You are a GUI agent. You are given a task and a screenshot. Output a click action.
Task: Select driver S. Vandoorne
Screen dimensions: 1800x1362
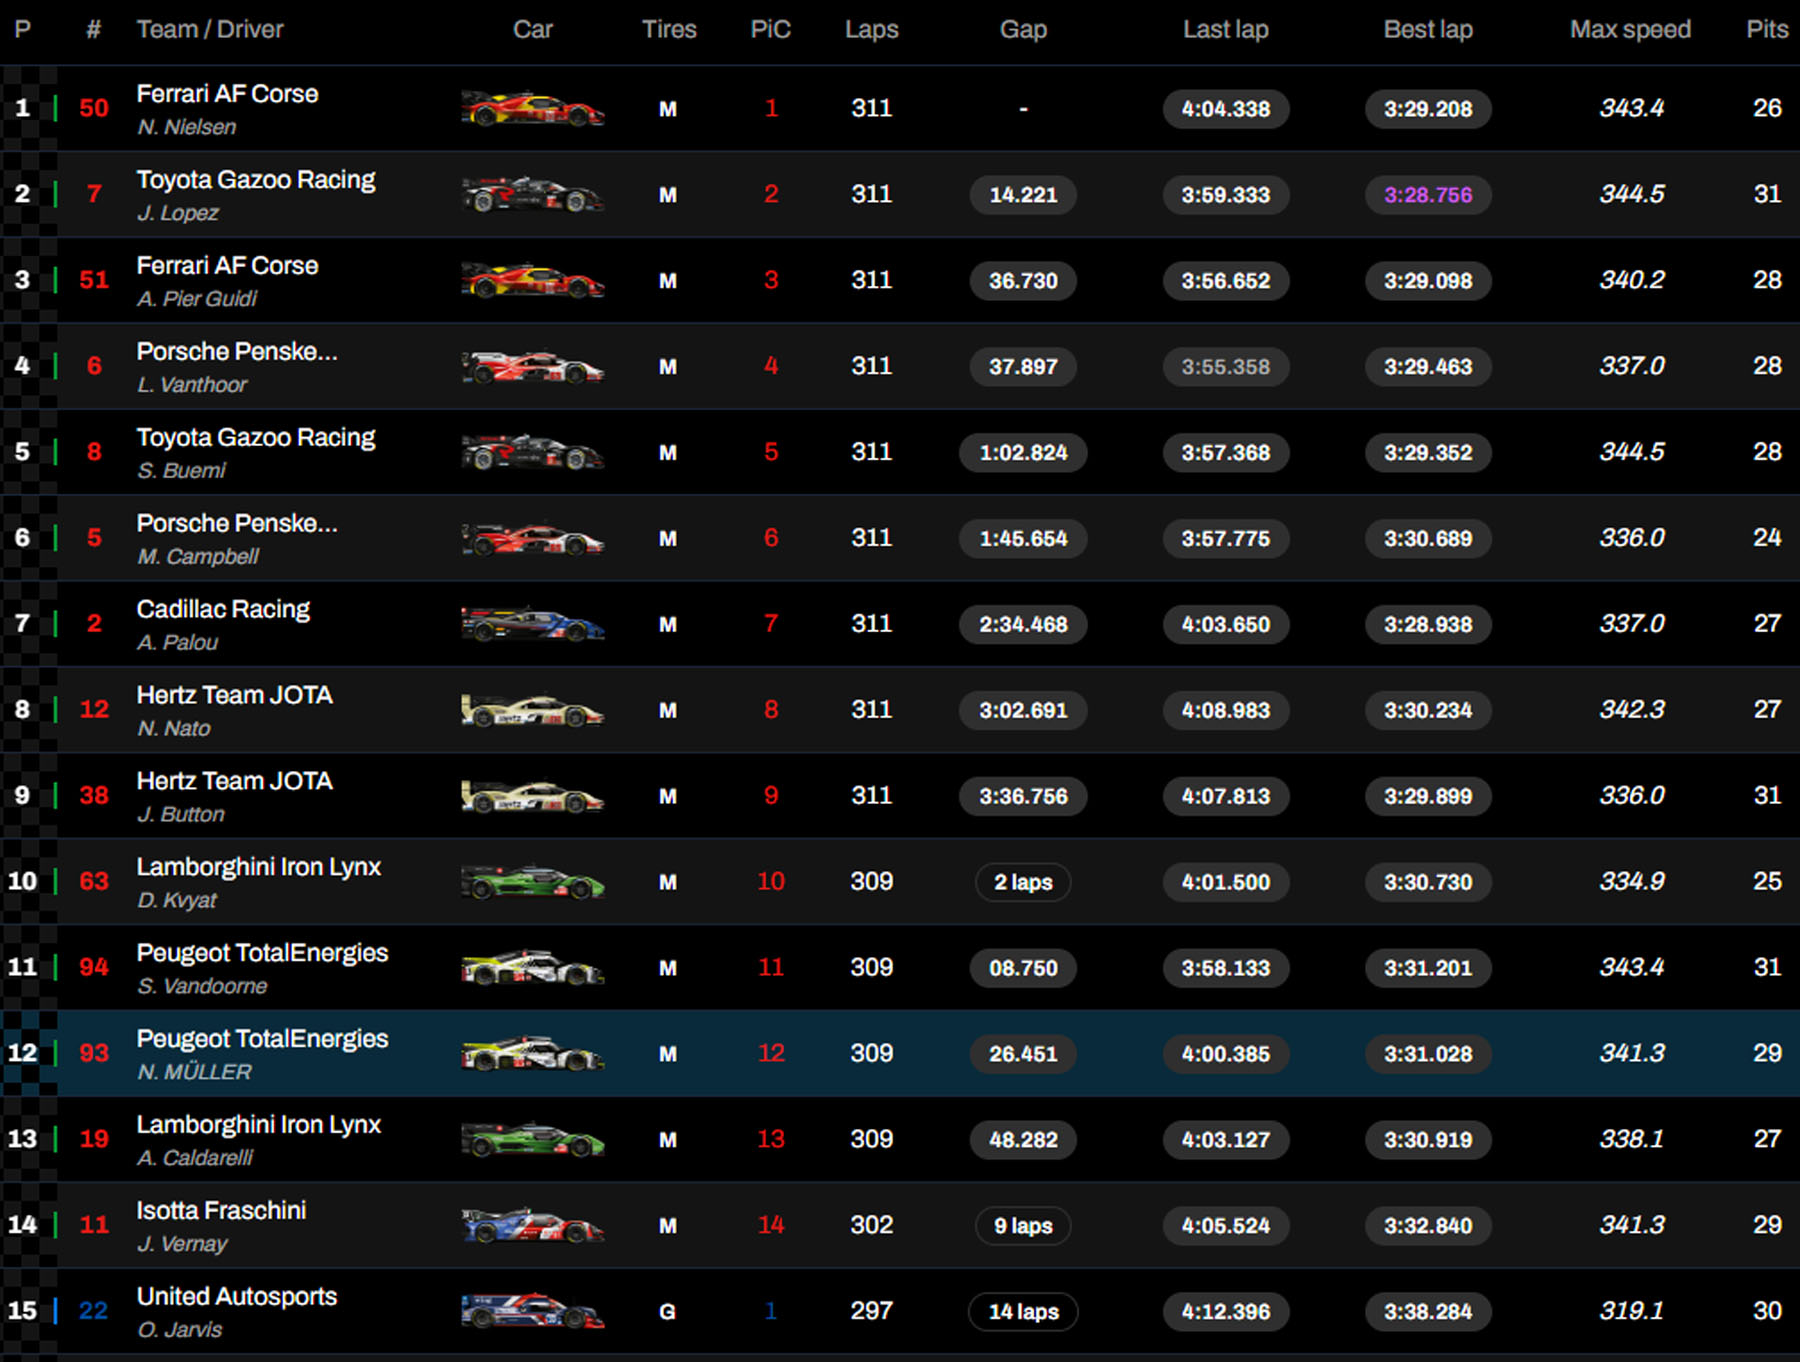202,987
